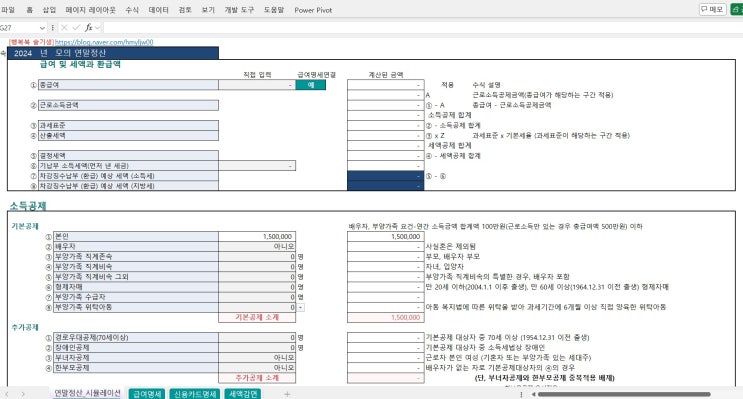Select the 형제자매 count cell
Screen dimensions: 743x399
(257, 287)
